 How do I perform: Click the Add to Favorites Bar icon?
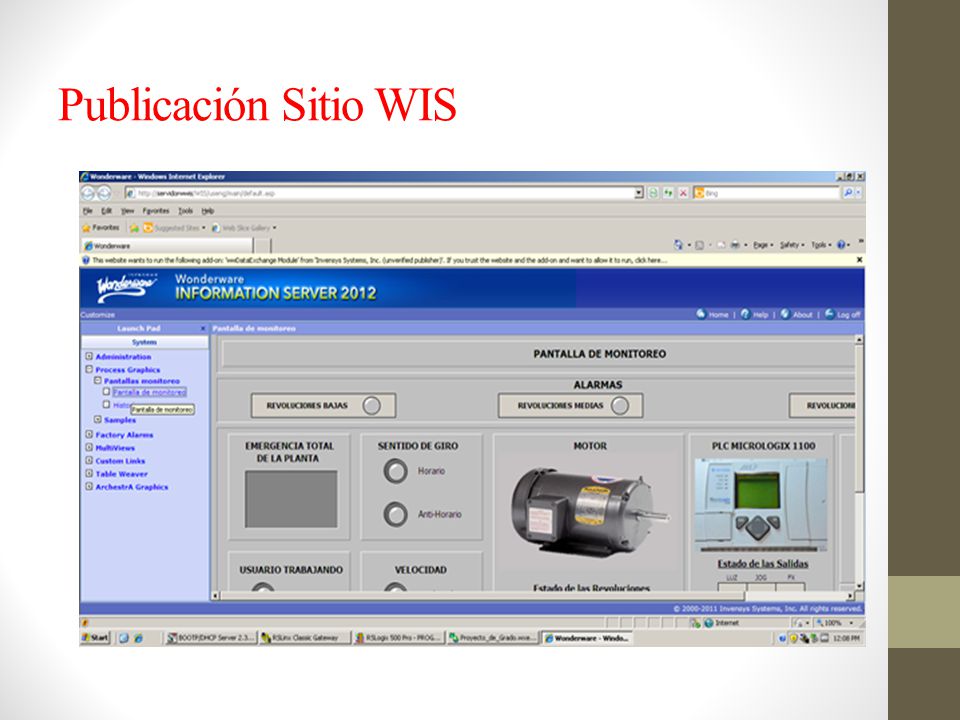[134, 228]
